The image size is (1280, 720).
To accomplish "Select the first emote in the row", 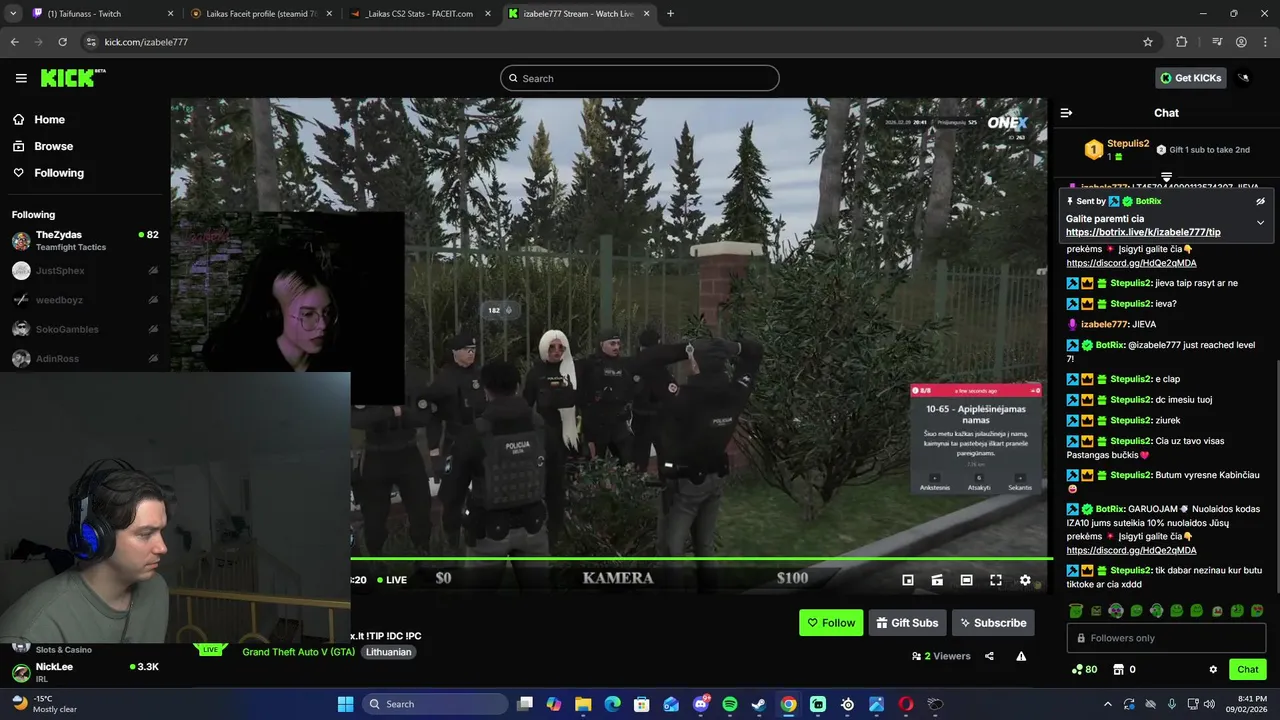I will click(1076, 611).
